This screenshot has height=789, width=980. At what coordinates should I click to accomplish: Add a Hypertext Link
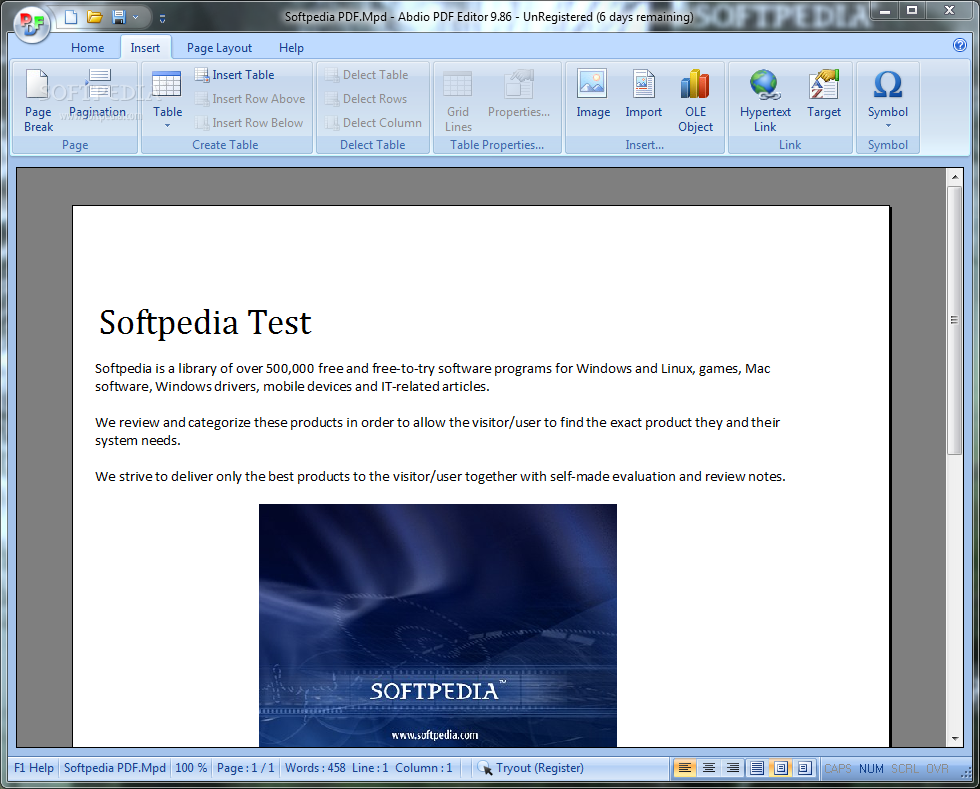click(765, 101)
